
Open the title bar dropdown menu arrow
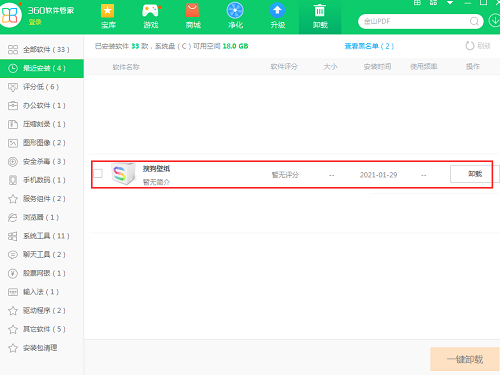450,3
